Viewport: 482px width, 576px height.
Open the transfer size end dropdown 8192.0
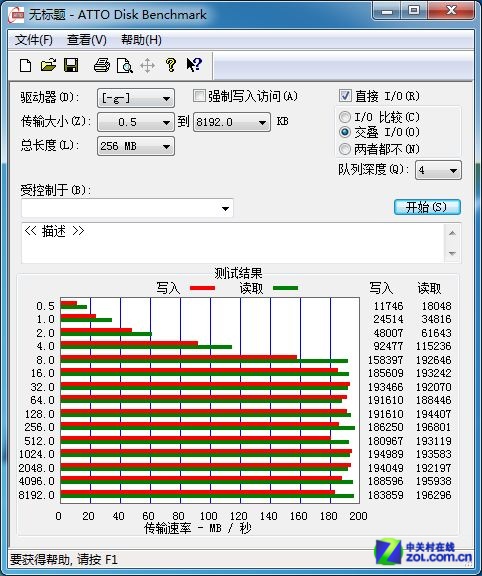(232, 122)
